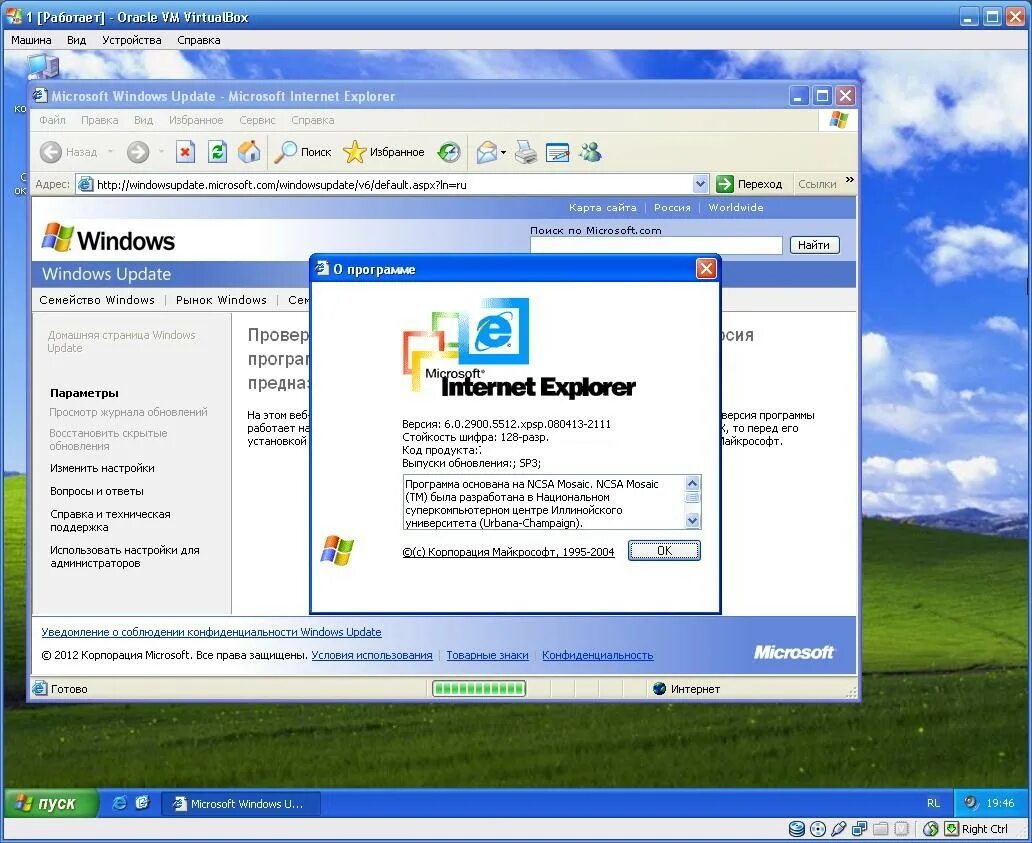Open the Home page icon
The width and height of the screenshot is (1032, 843).
pos(249,152)
